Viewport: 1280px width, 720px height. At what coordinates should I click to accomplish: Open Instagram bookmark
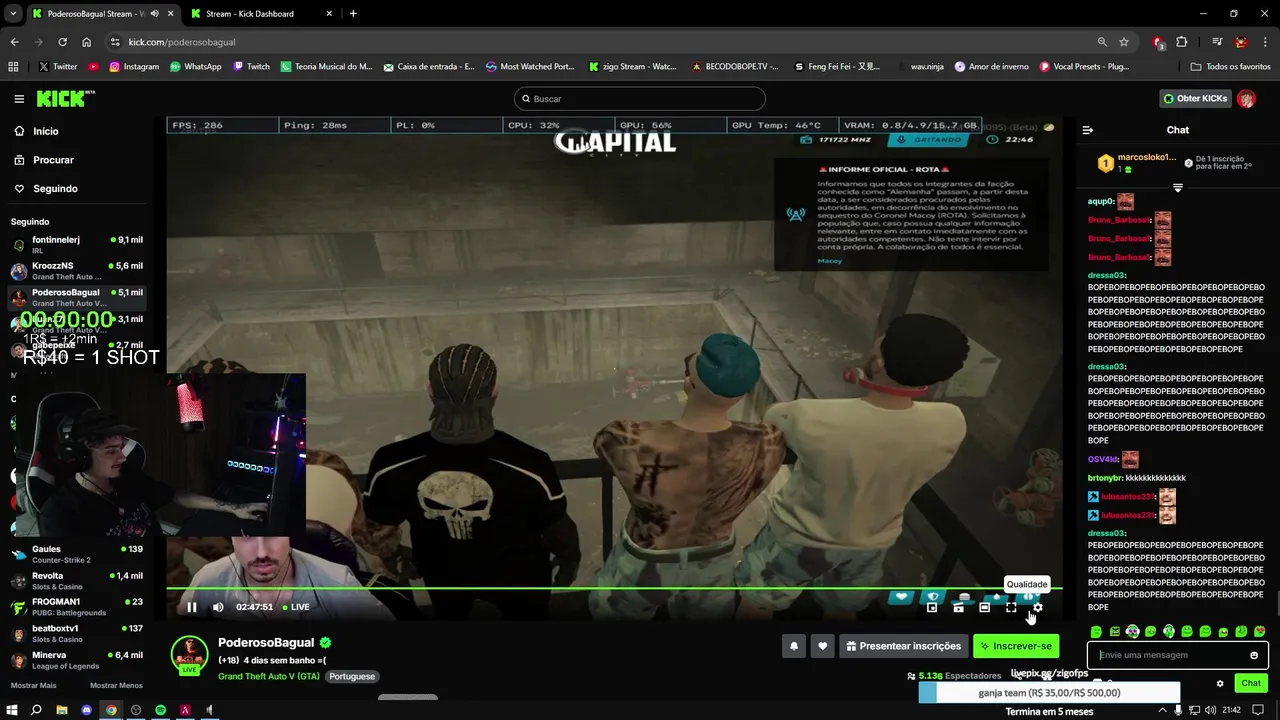(x=134, y=67)
